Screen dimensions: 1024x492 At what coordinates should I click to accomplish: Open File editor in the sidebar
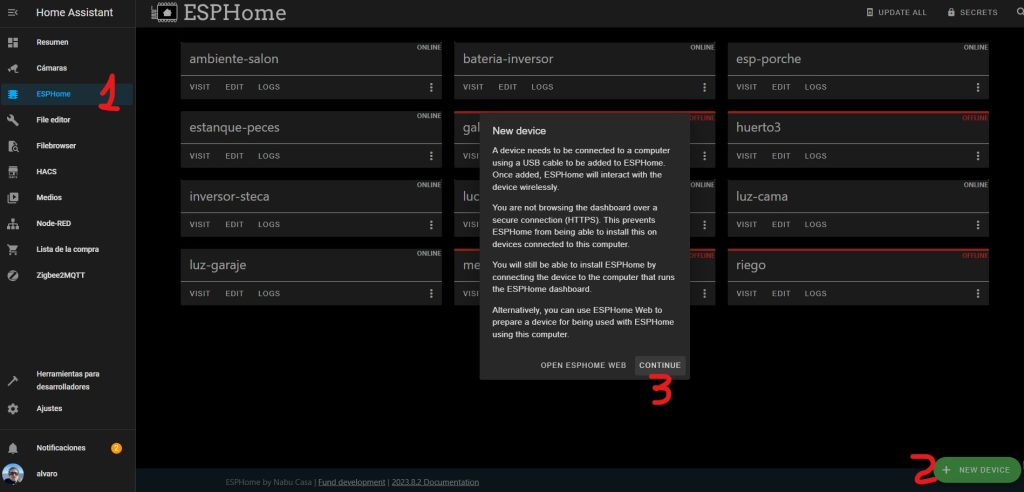click(x=53, y=120)
